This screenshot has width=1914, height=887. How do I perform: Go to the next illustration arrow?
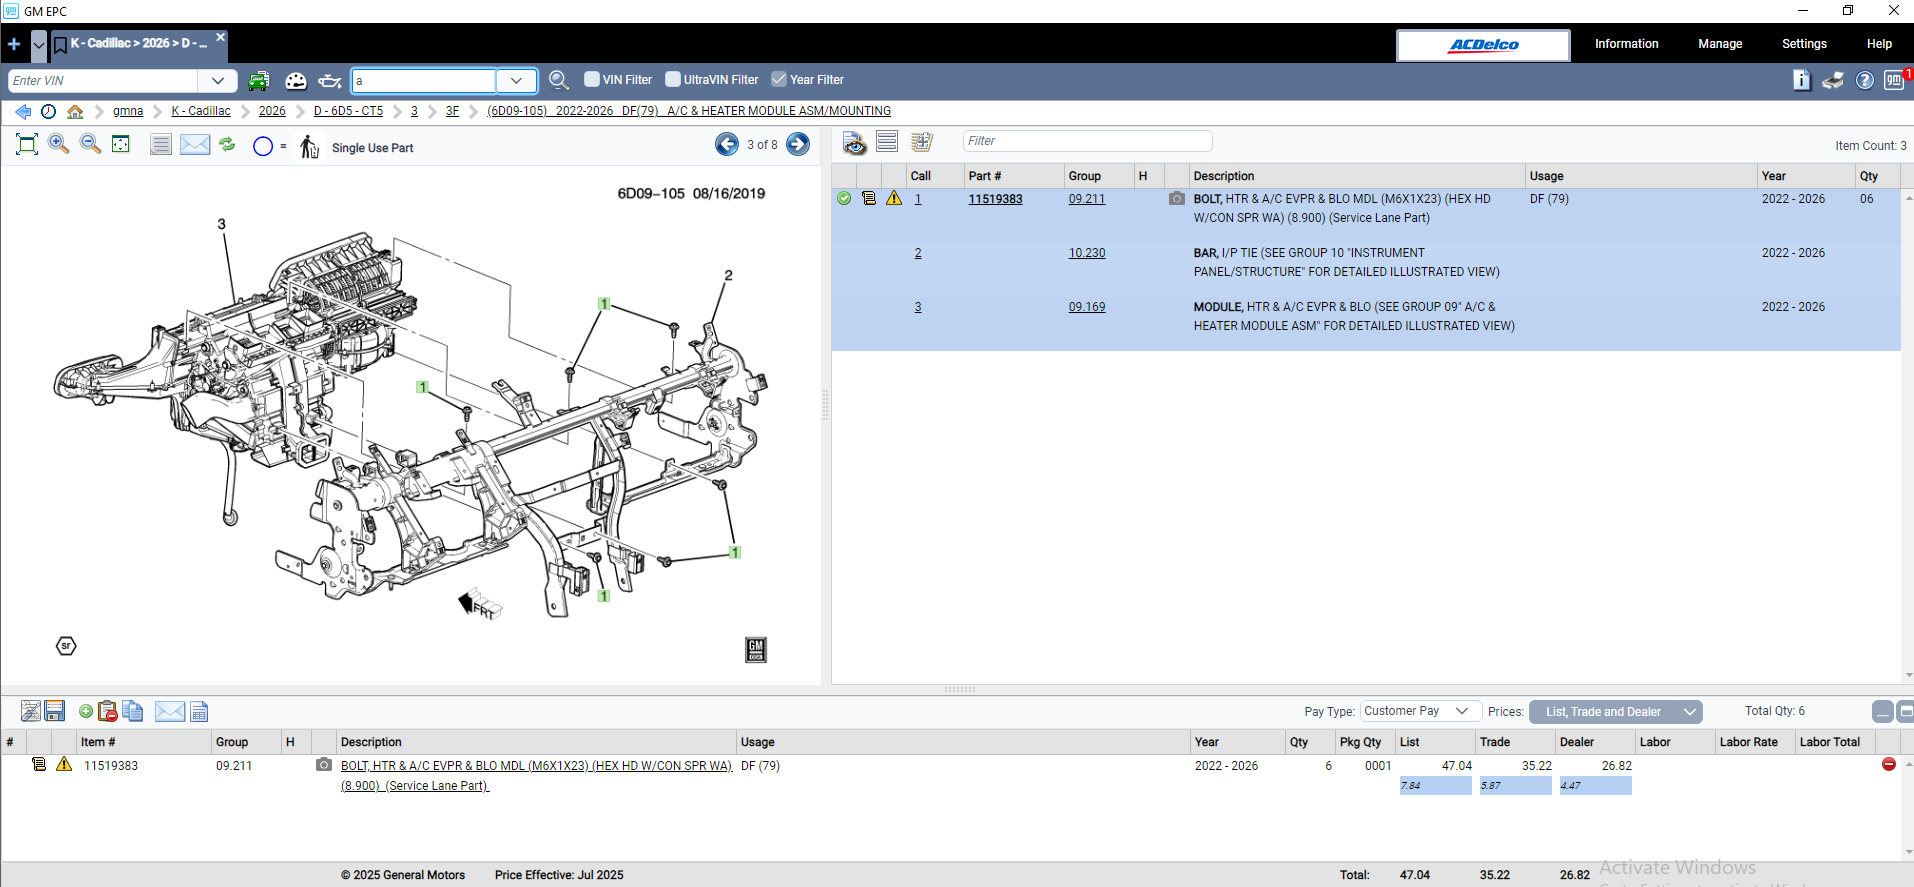click(x=798, y=144)
